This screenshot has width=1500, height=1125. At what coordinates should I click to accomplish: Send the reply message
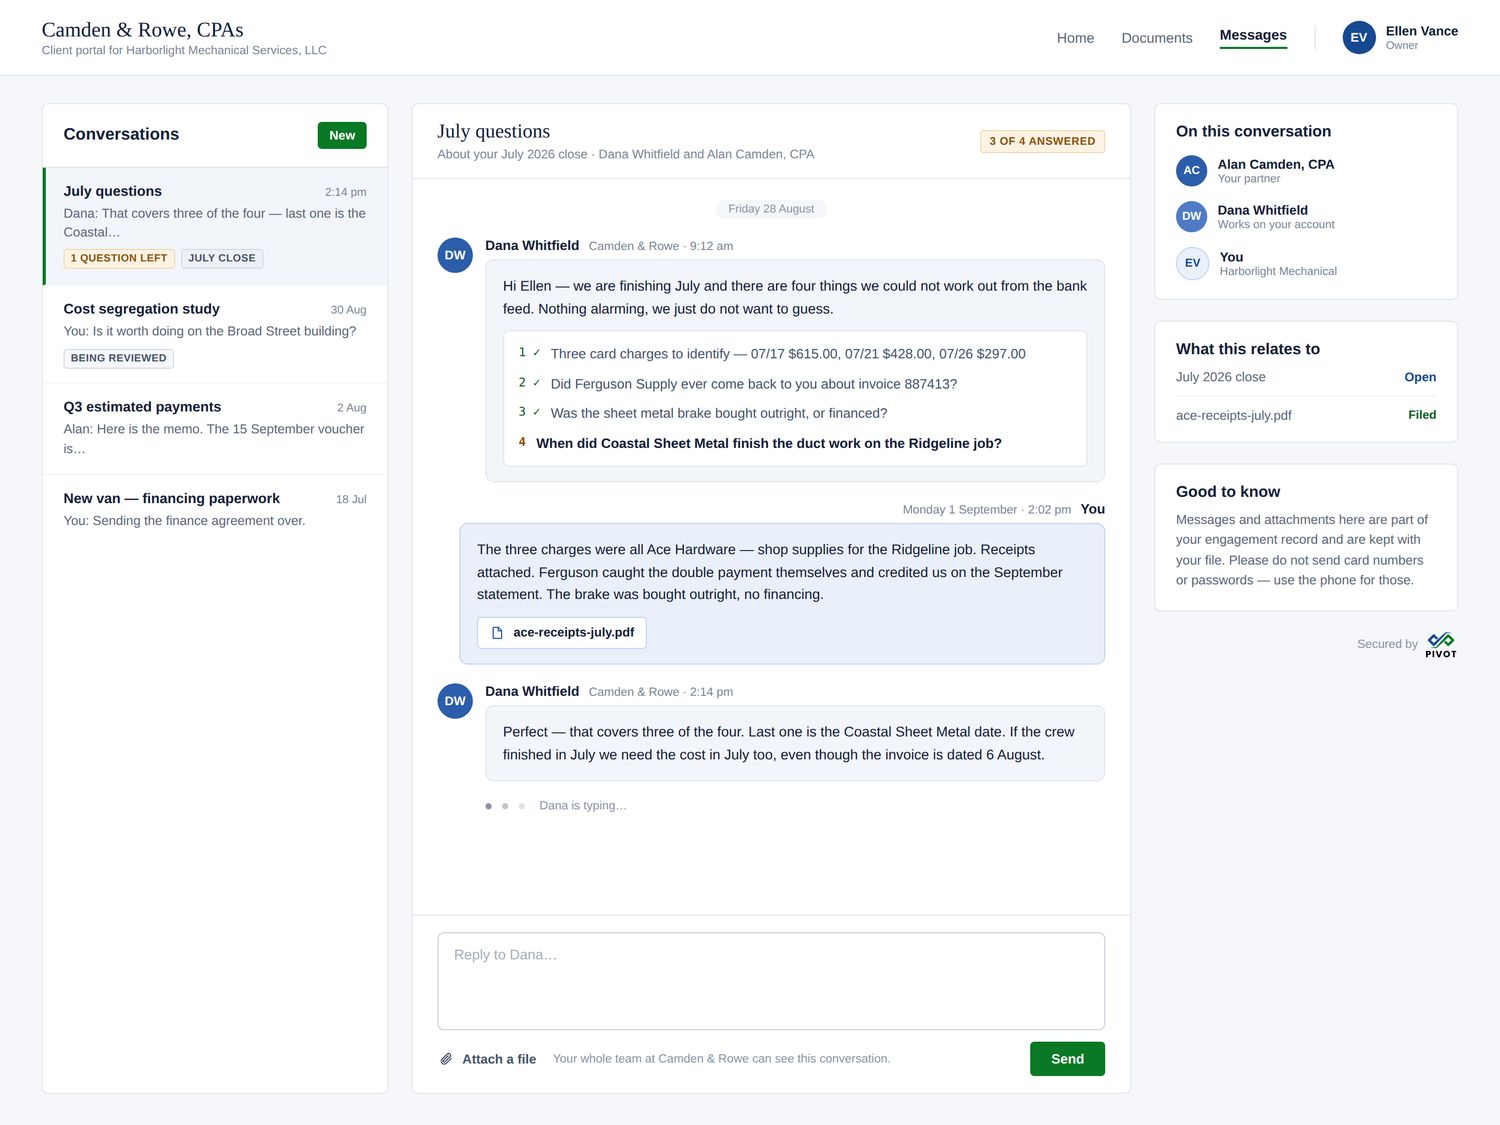(1067, 1059)
